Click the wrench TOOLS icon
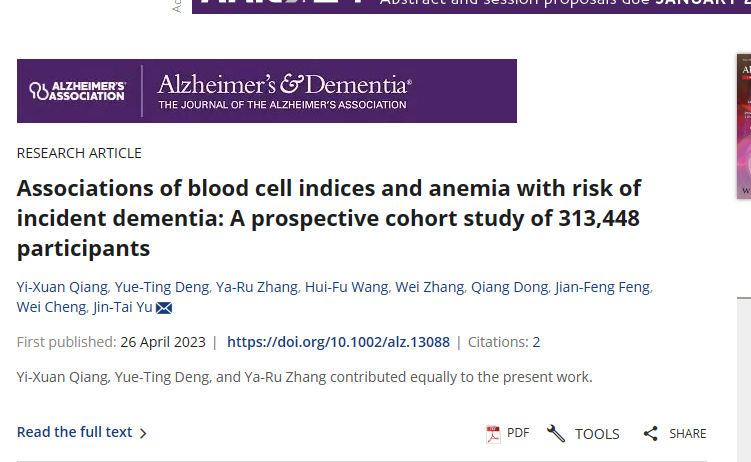This screenshot has height=462, width=751. [556, 433]
